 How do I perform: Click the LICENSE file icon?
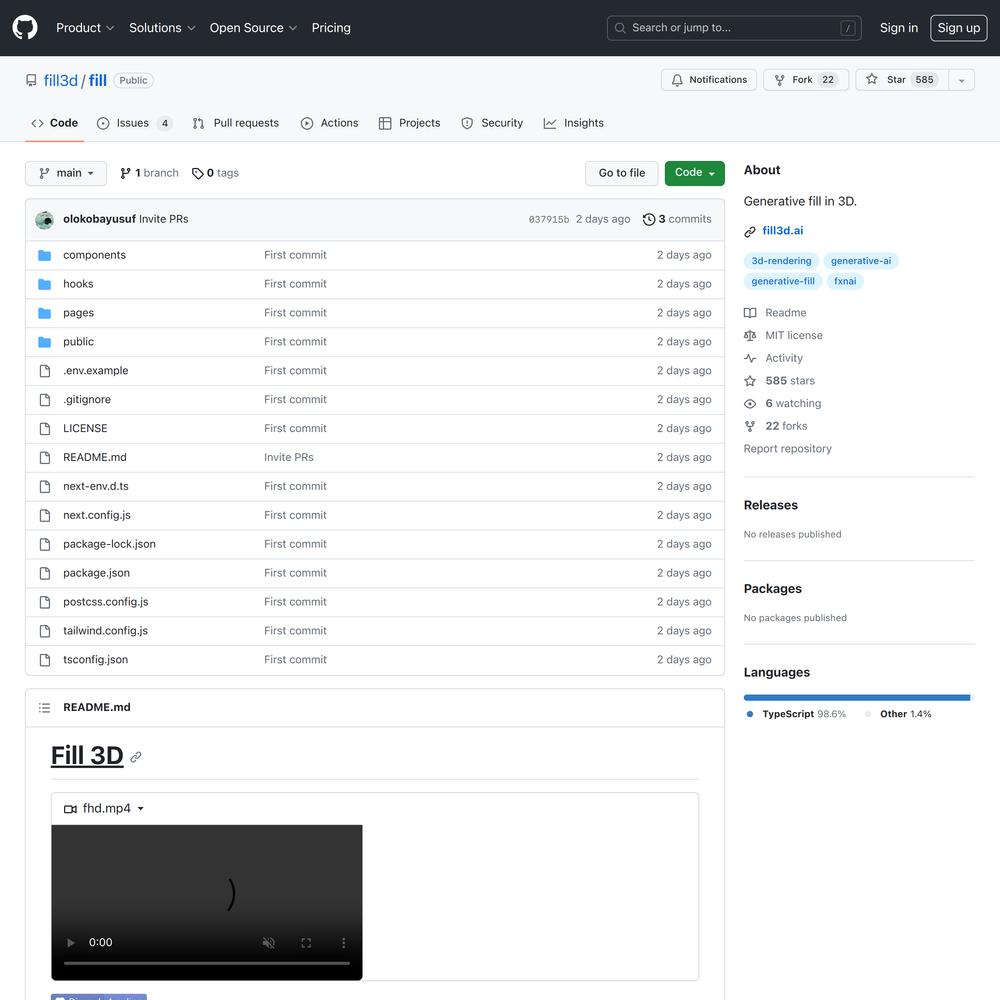coord(44,429)
